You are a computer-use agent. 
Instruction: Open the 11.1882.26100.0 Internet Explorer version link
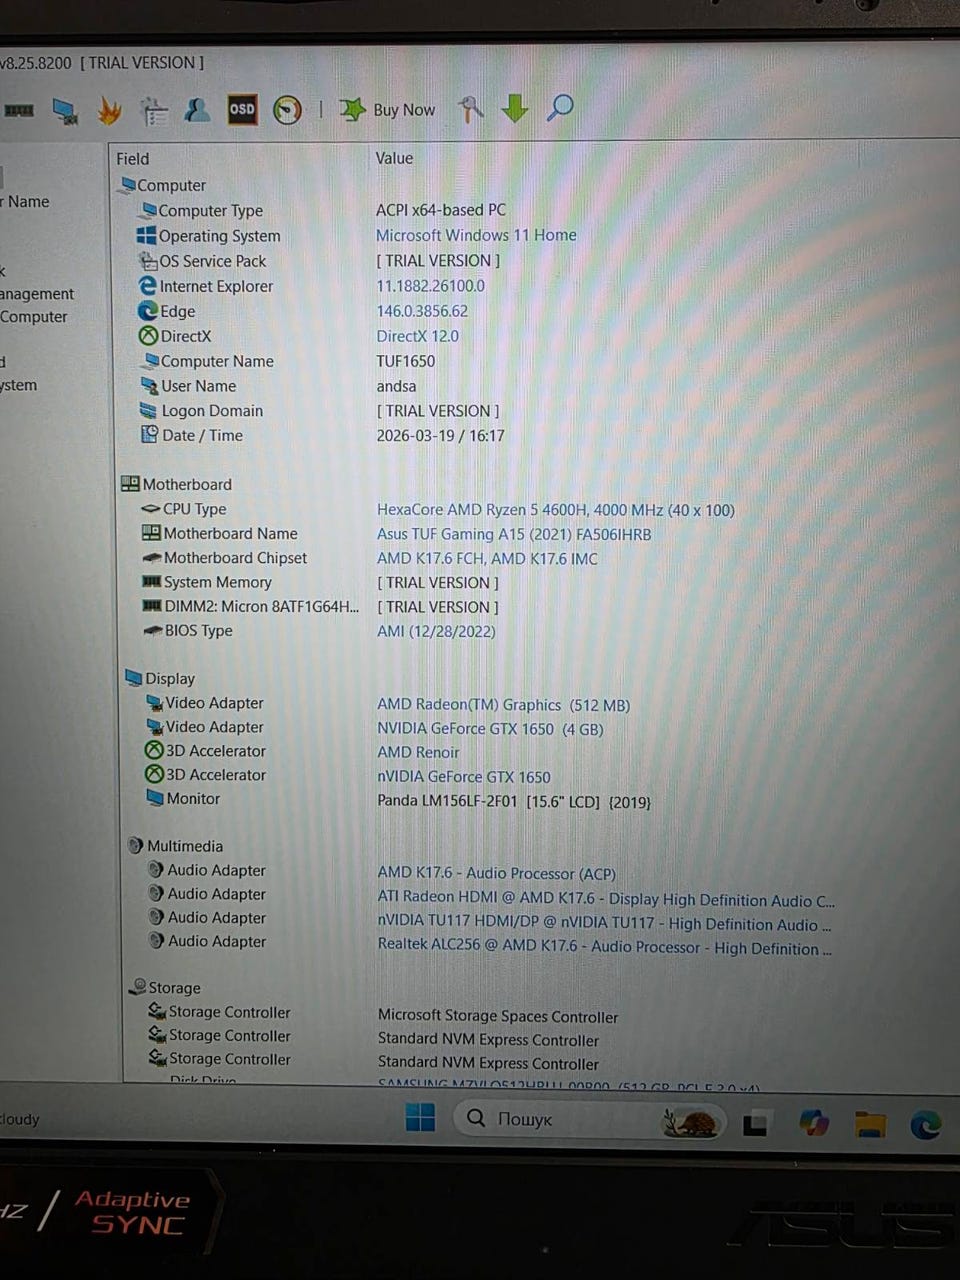pos(430,286)
